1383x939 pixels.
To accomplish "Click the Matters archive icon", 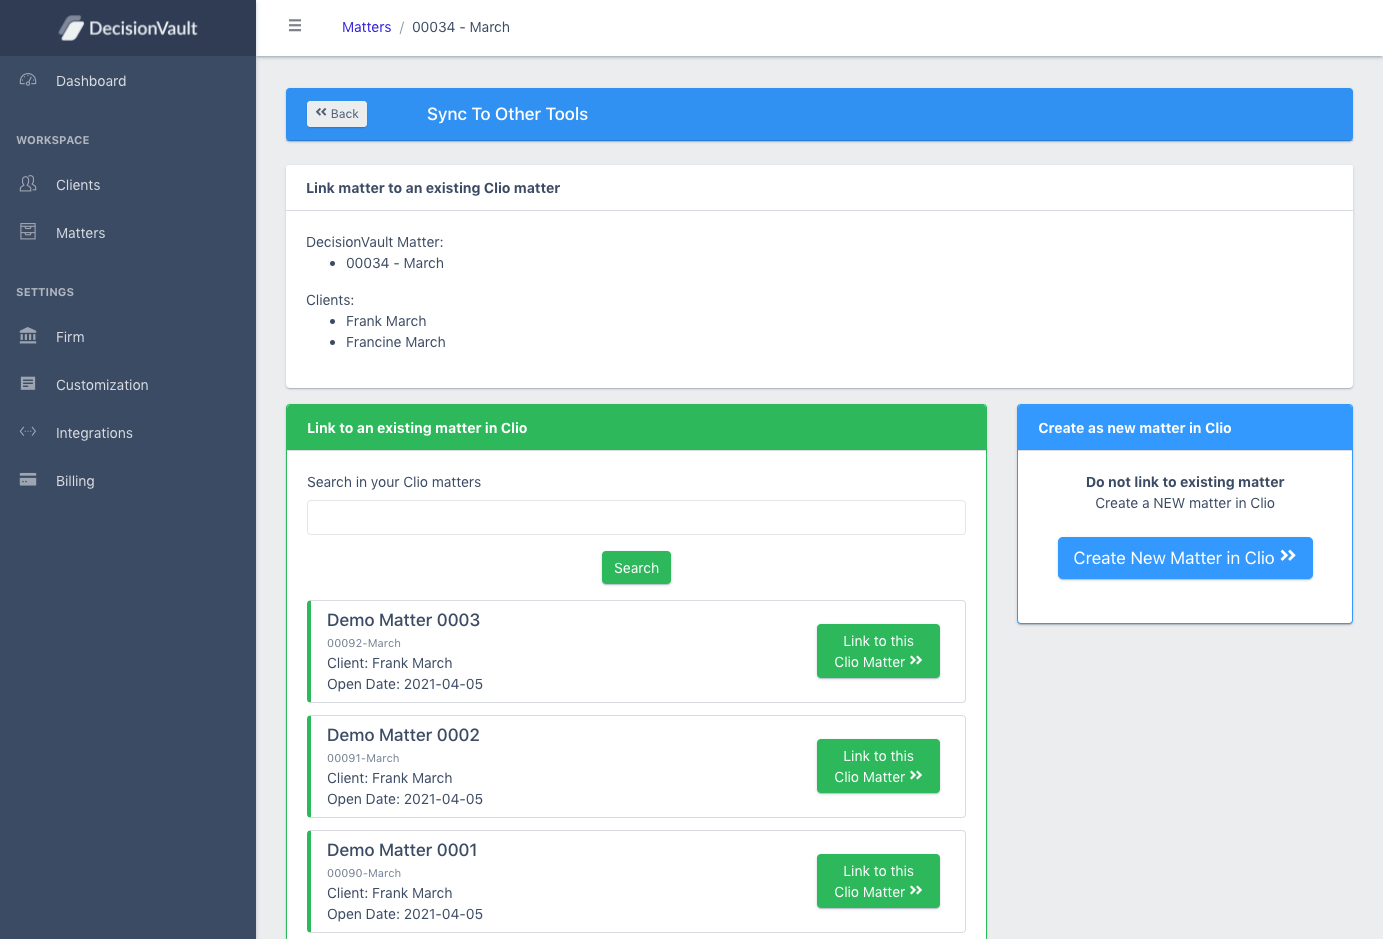I will tap(28, 232).
